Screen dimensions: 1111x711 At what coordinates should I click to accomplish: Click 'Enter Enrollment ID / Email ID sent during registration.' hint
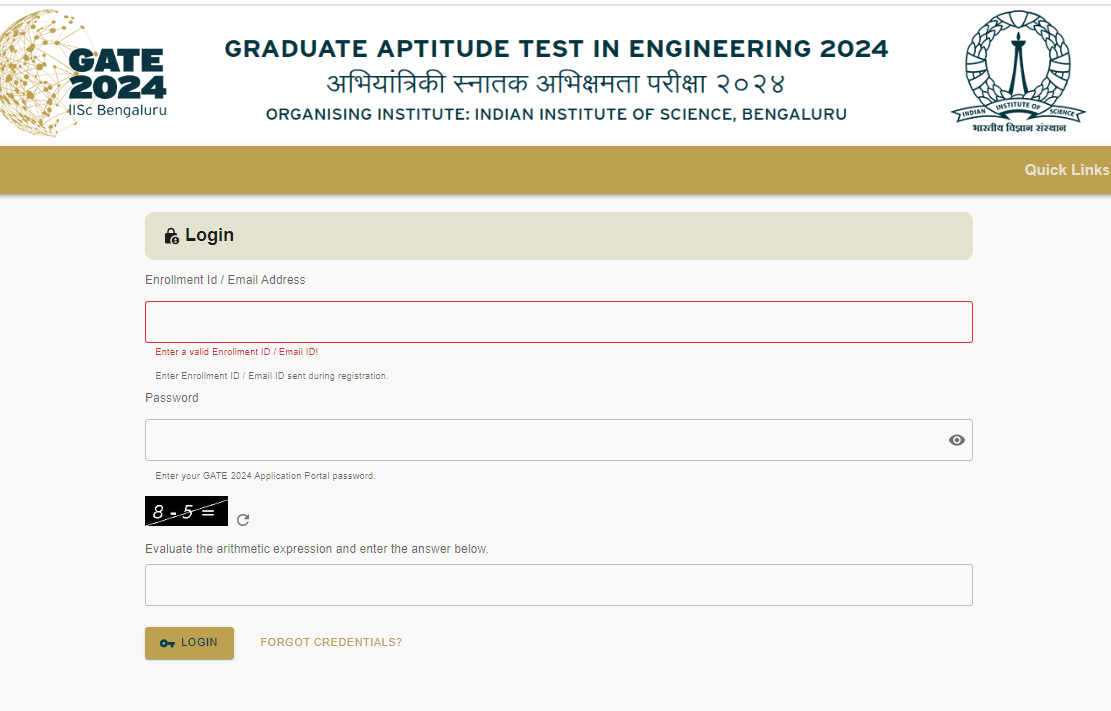tap(271, 376)
